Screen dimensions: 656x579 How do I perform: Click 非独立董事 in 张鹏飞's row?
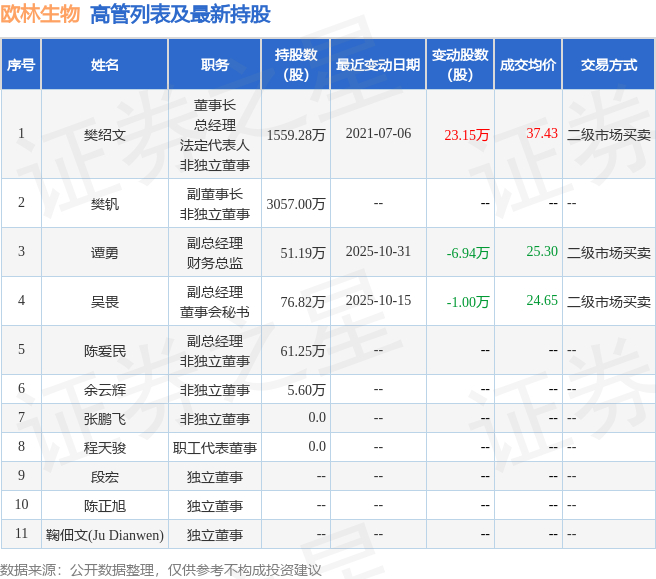[x=215, y=419]
